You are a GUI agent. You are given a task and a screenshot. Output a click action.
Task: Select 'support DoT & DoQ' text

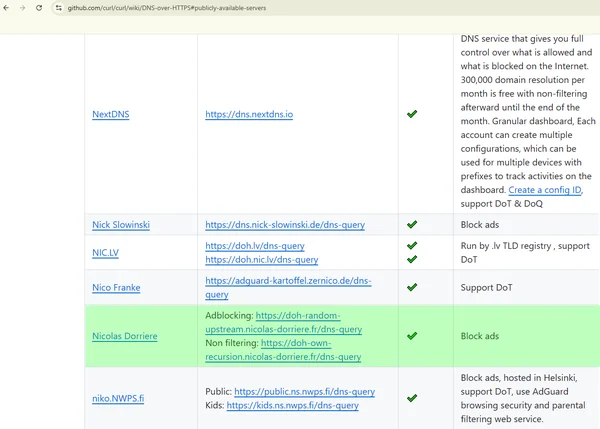[x=502, y=204]
